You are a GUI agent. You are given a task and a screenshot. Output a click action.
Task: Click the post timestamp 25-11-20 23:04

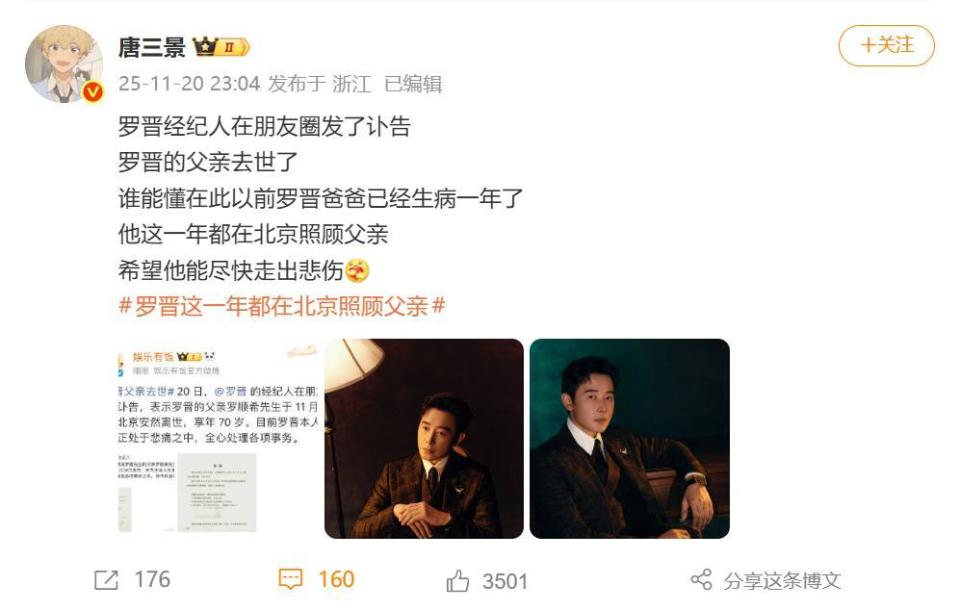tap(189, 84)
